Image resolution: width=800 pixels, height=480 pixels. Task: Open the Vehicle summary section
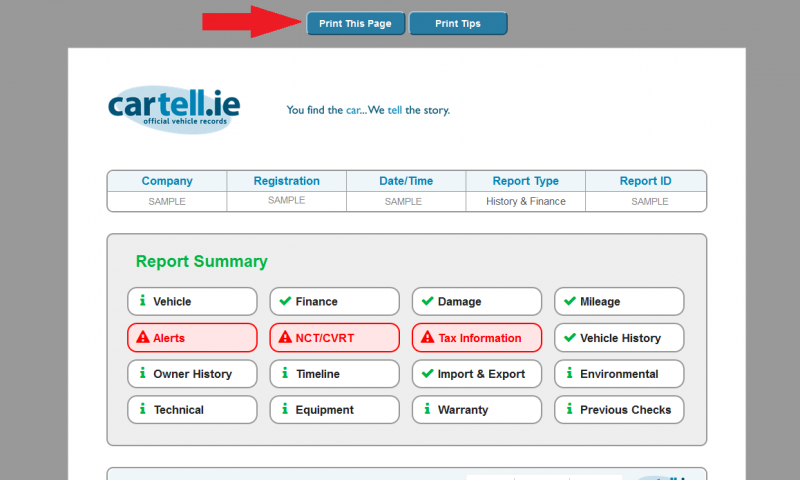192,301
